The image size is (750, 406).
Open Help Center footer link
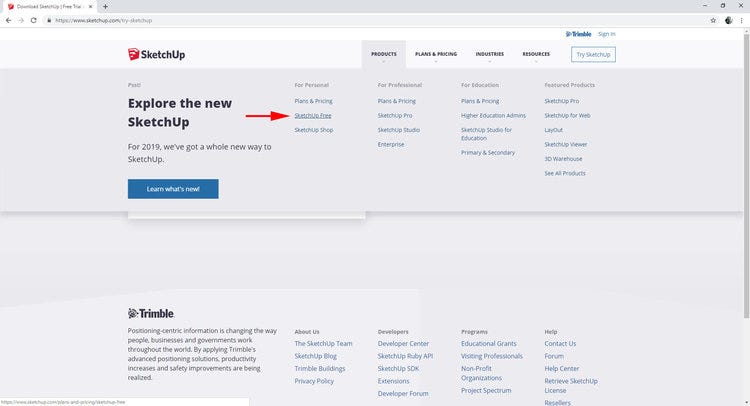coord(562,368)
